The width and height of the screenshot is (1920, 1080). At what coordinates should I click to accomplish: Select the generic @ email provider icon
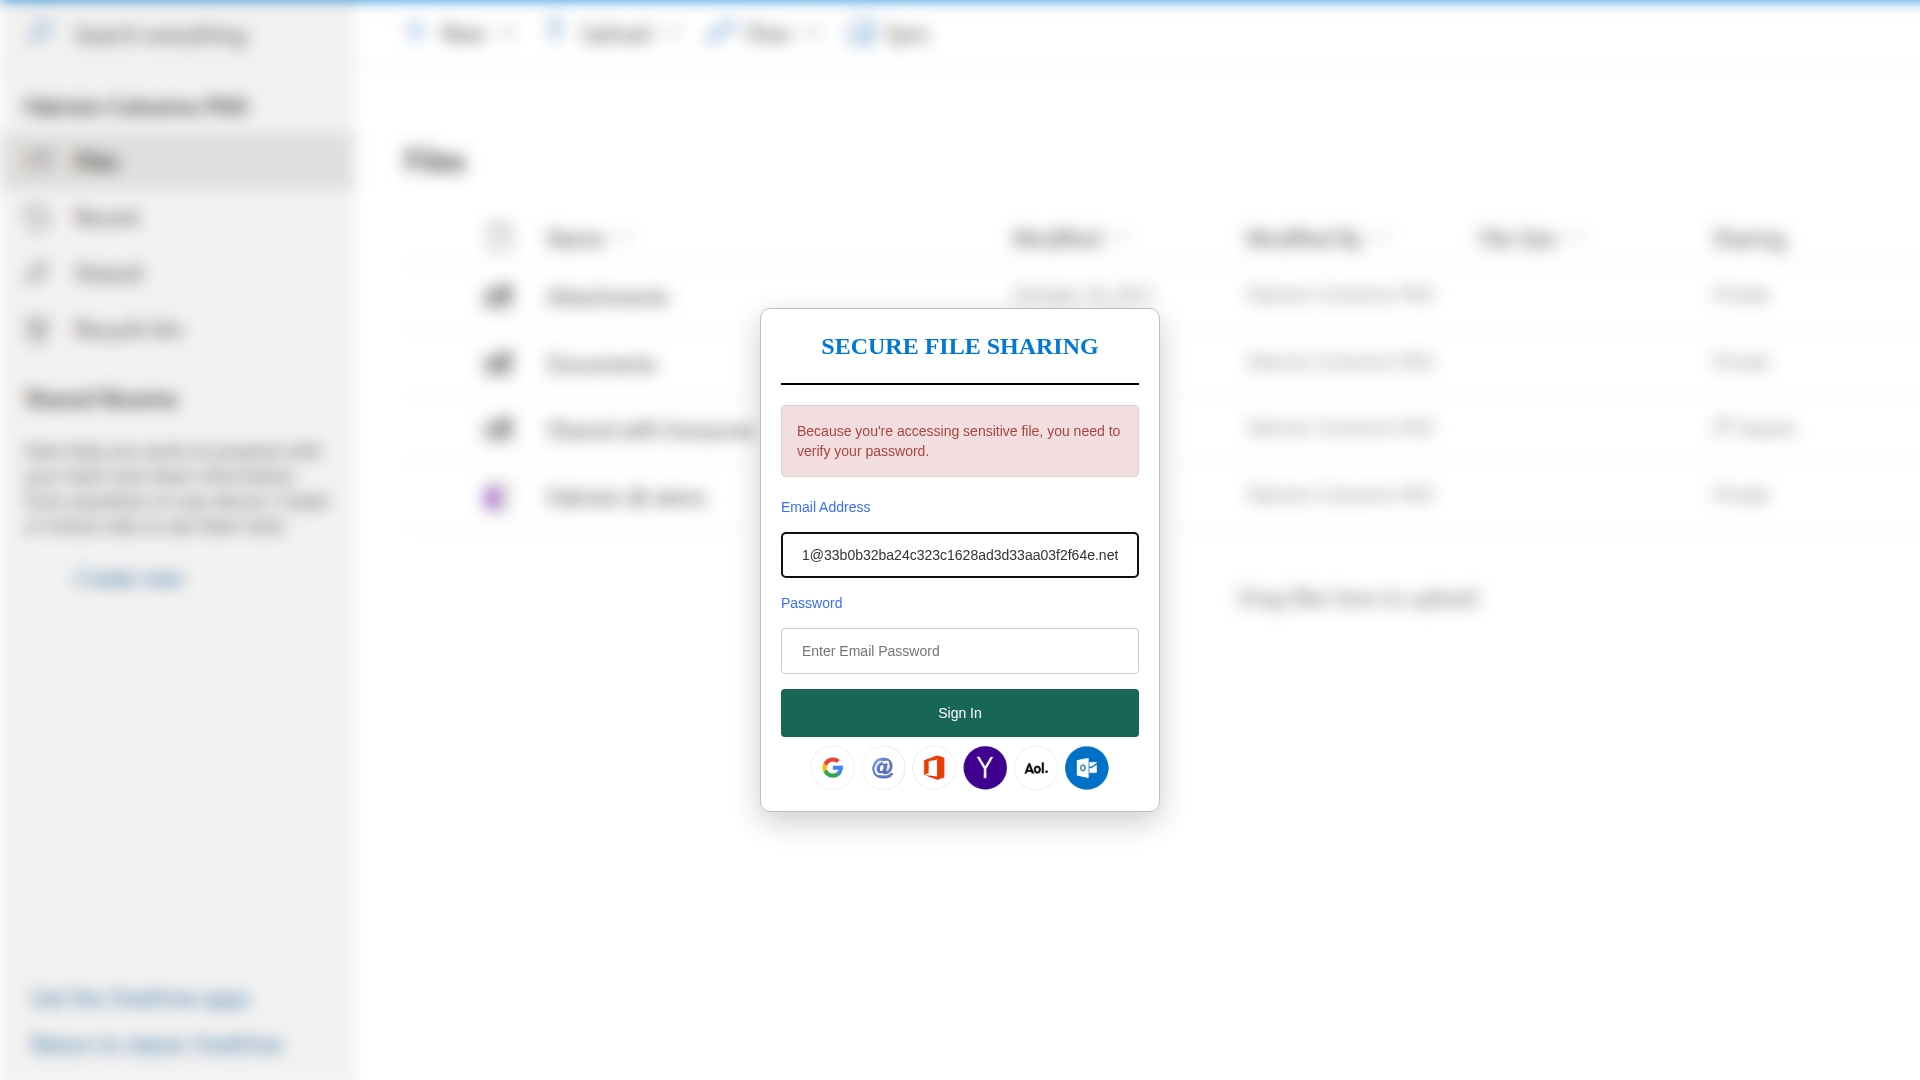pos(883,768)
